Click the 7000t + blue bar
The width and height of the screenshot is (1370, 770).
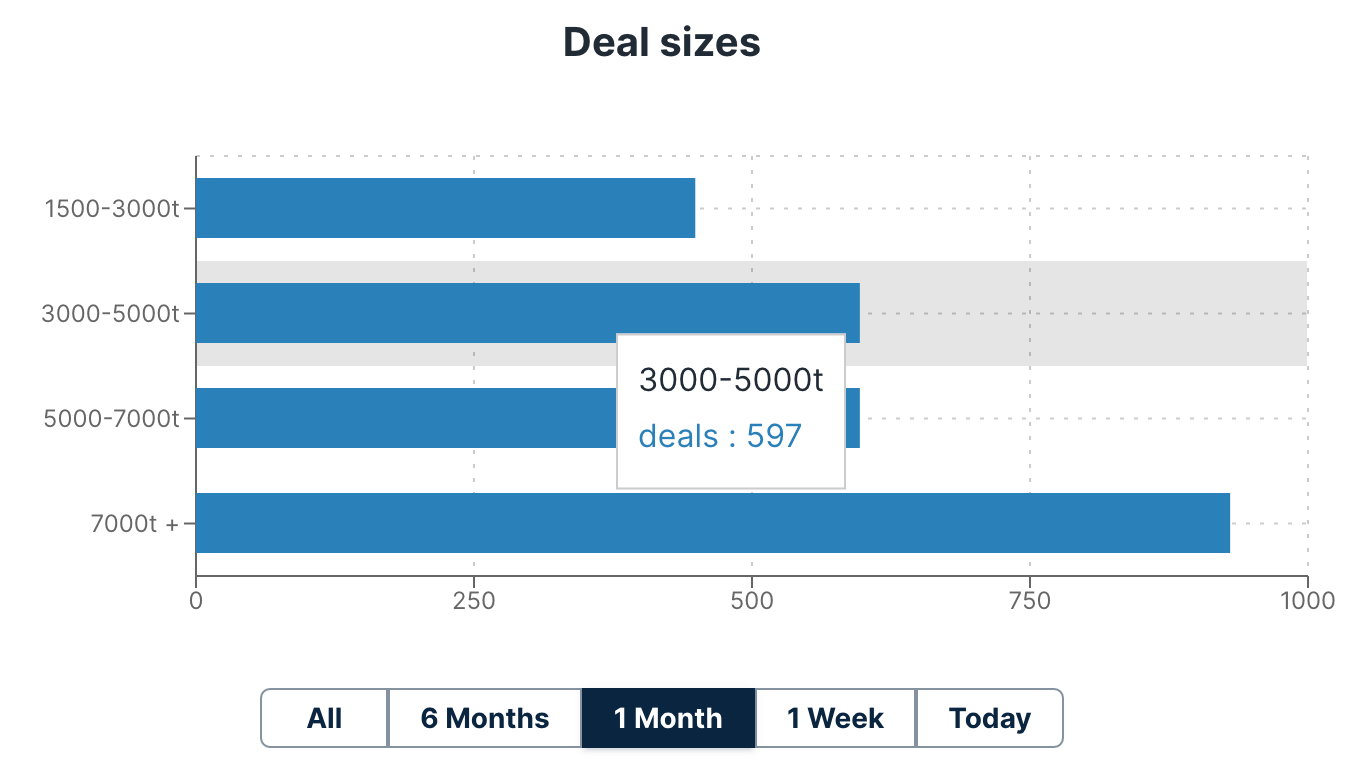coord(712,523)
